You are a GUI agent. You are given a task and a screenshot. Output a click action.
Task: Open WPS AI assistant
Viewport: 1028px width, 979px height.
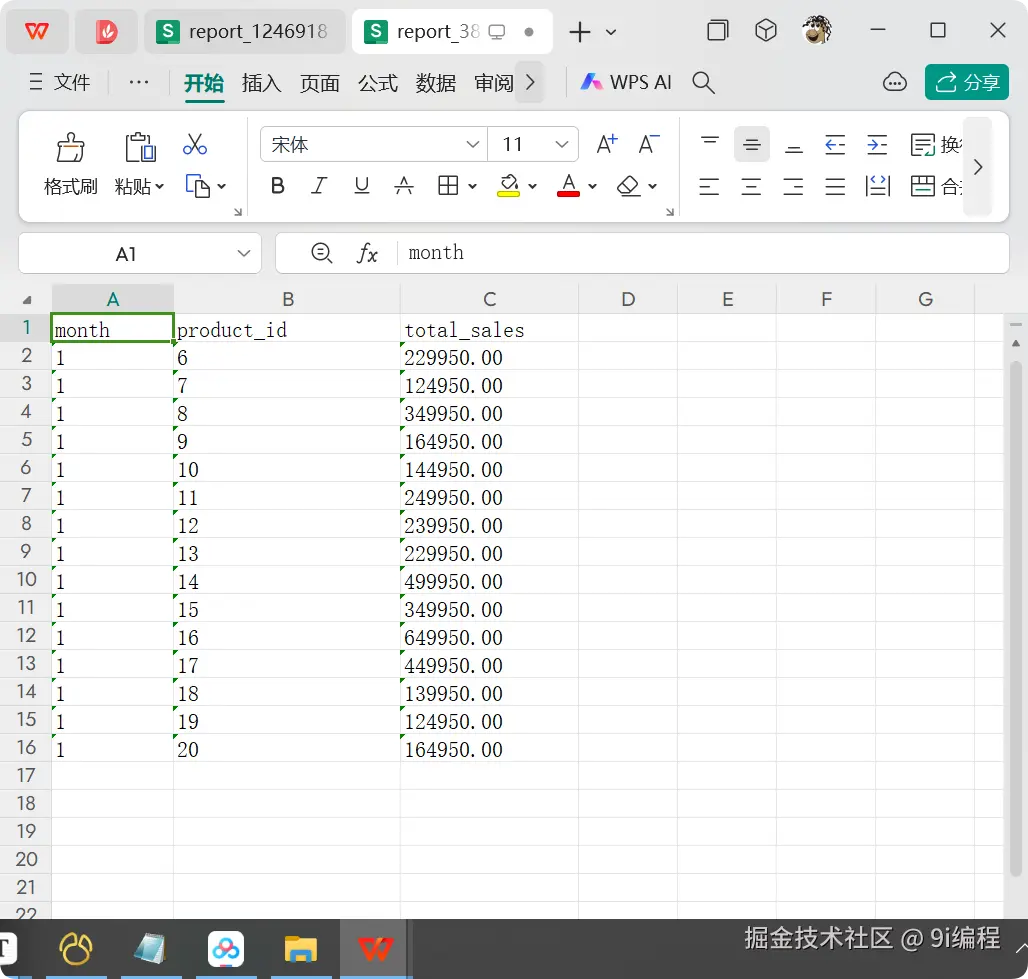[626, 82]
